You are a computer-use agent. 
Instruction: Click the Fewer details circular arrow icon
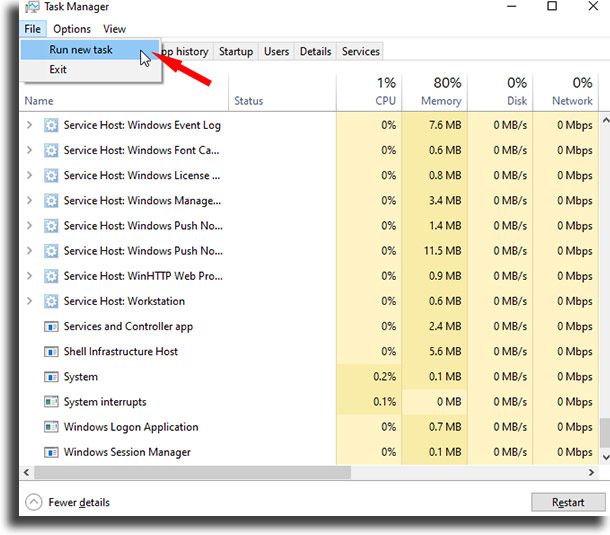point(34,502)
